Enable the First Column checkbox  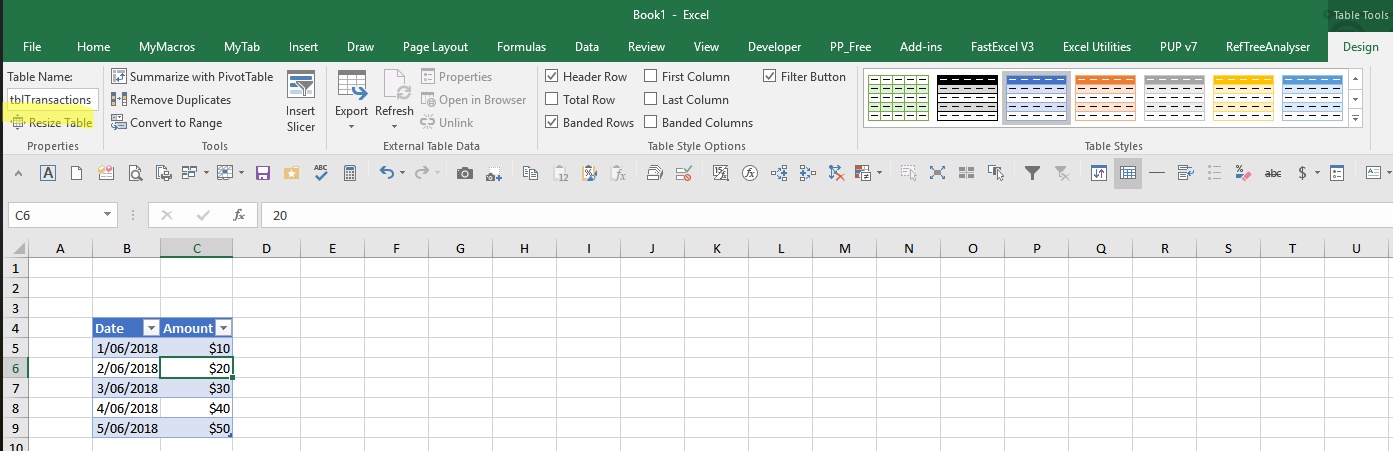pos(651,76)
